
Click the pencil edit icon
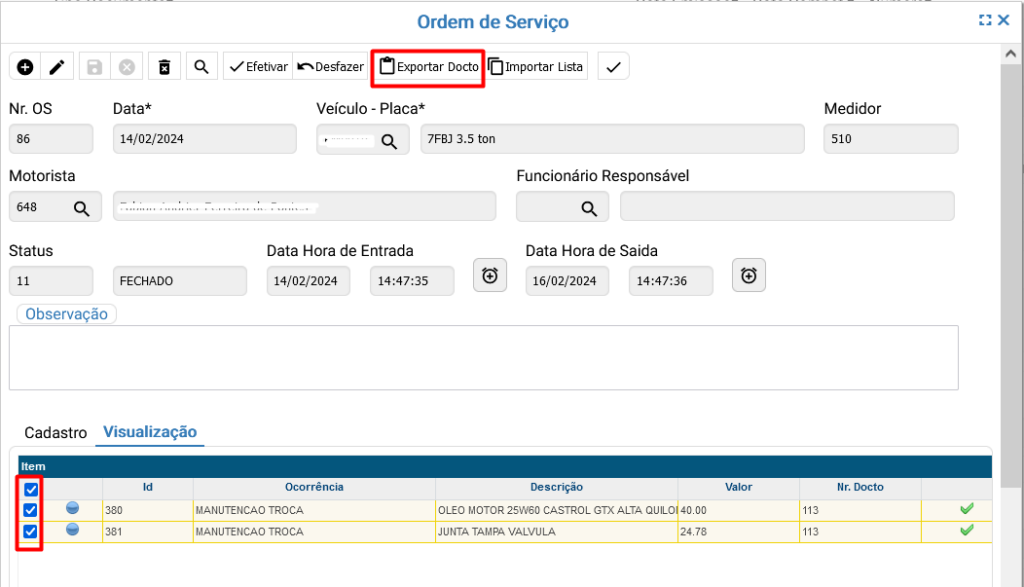pyautogui.click(x=57, y=67)
